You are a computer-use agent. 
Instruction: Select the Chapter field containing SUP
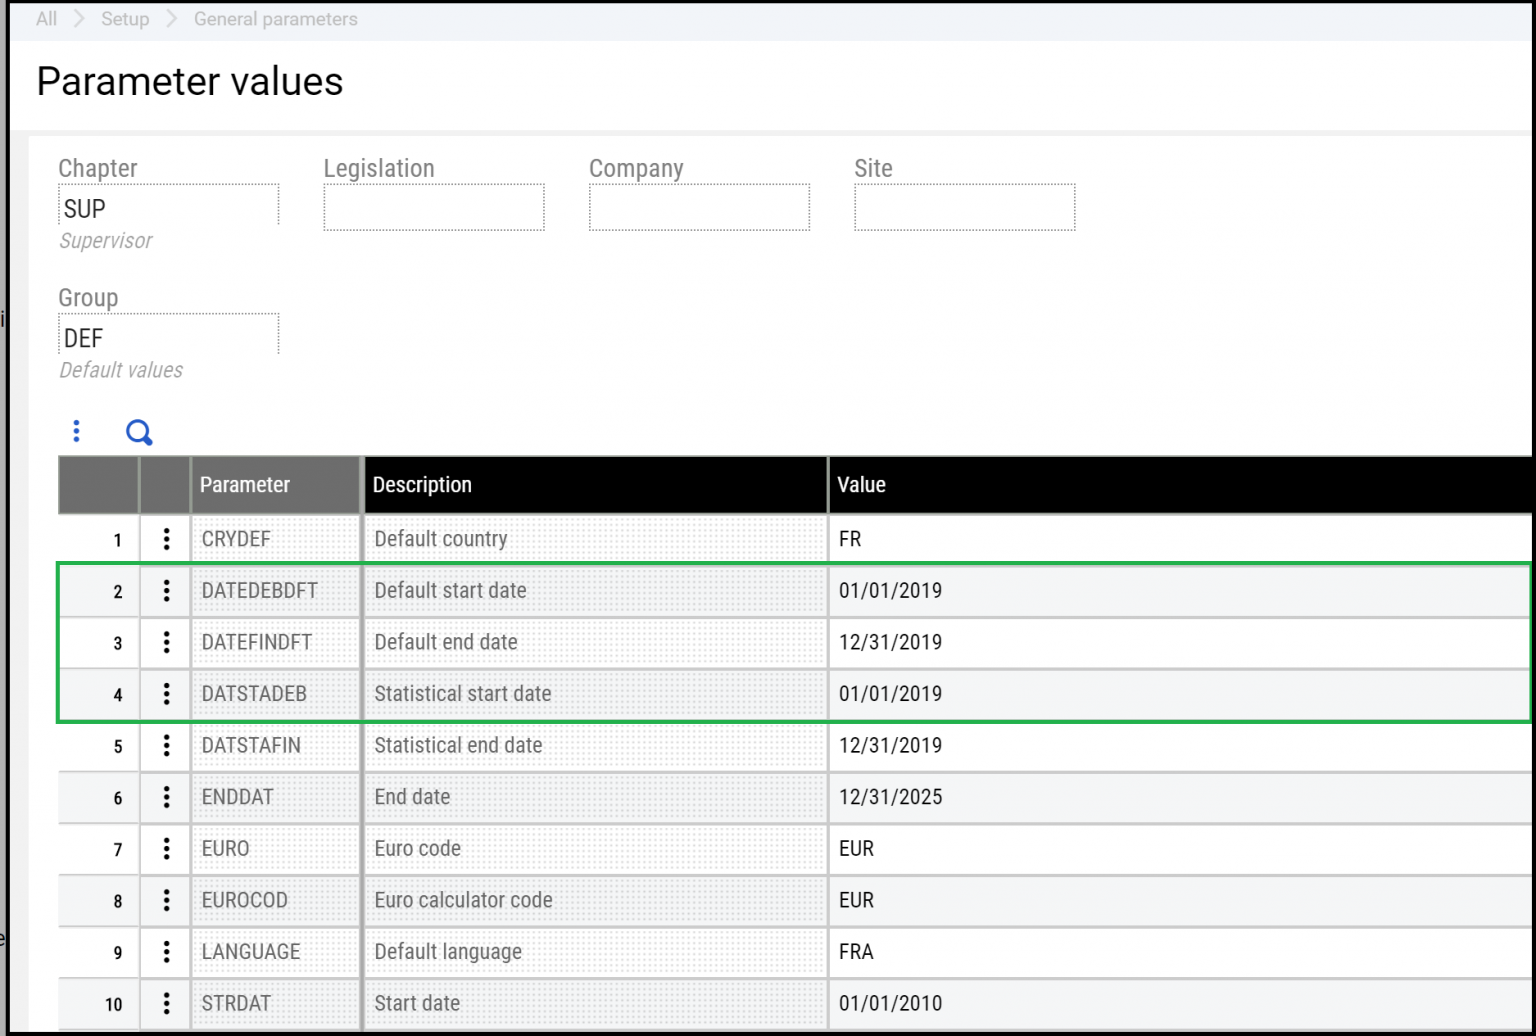tap(168, 208)
